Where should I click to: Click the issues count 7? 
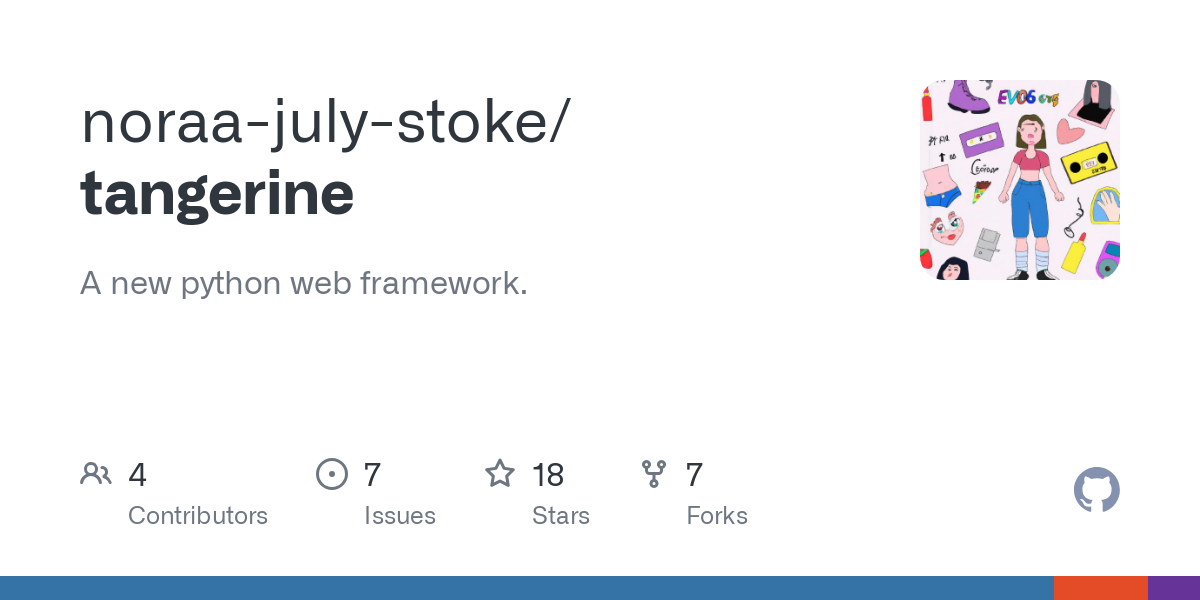click(372, 475)
